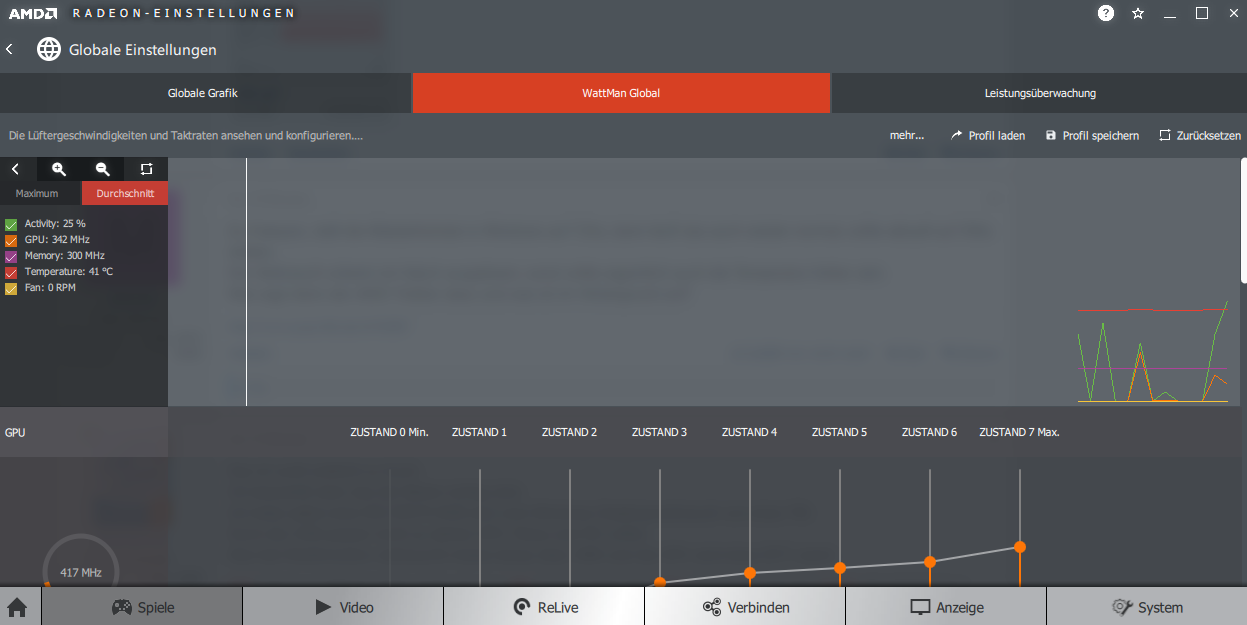Image resolution: width=1247 pixels, height=625 pixels.
Task: Select the Durchschnitt graph mode
Action: click(125, 193)
